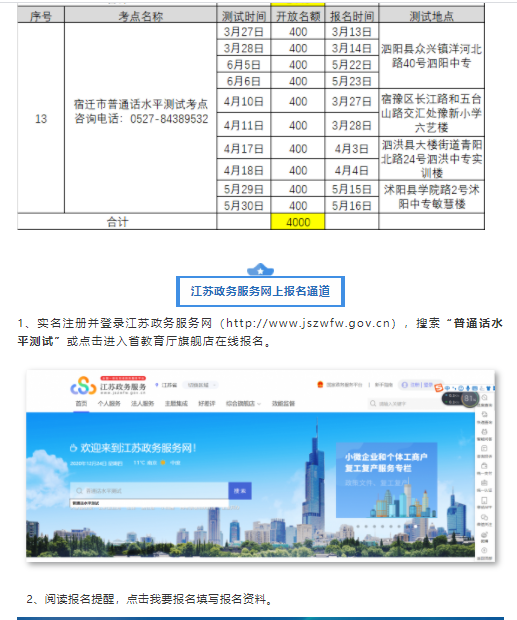Click the 5月15日 registration date cell
Viewport: 517px width, 620px height.
point(351,189)
